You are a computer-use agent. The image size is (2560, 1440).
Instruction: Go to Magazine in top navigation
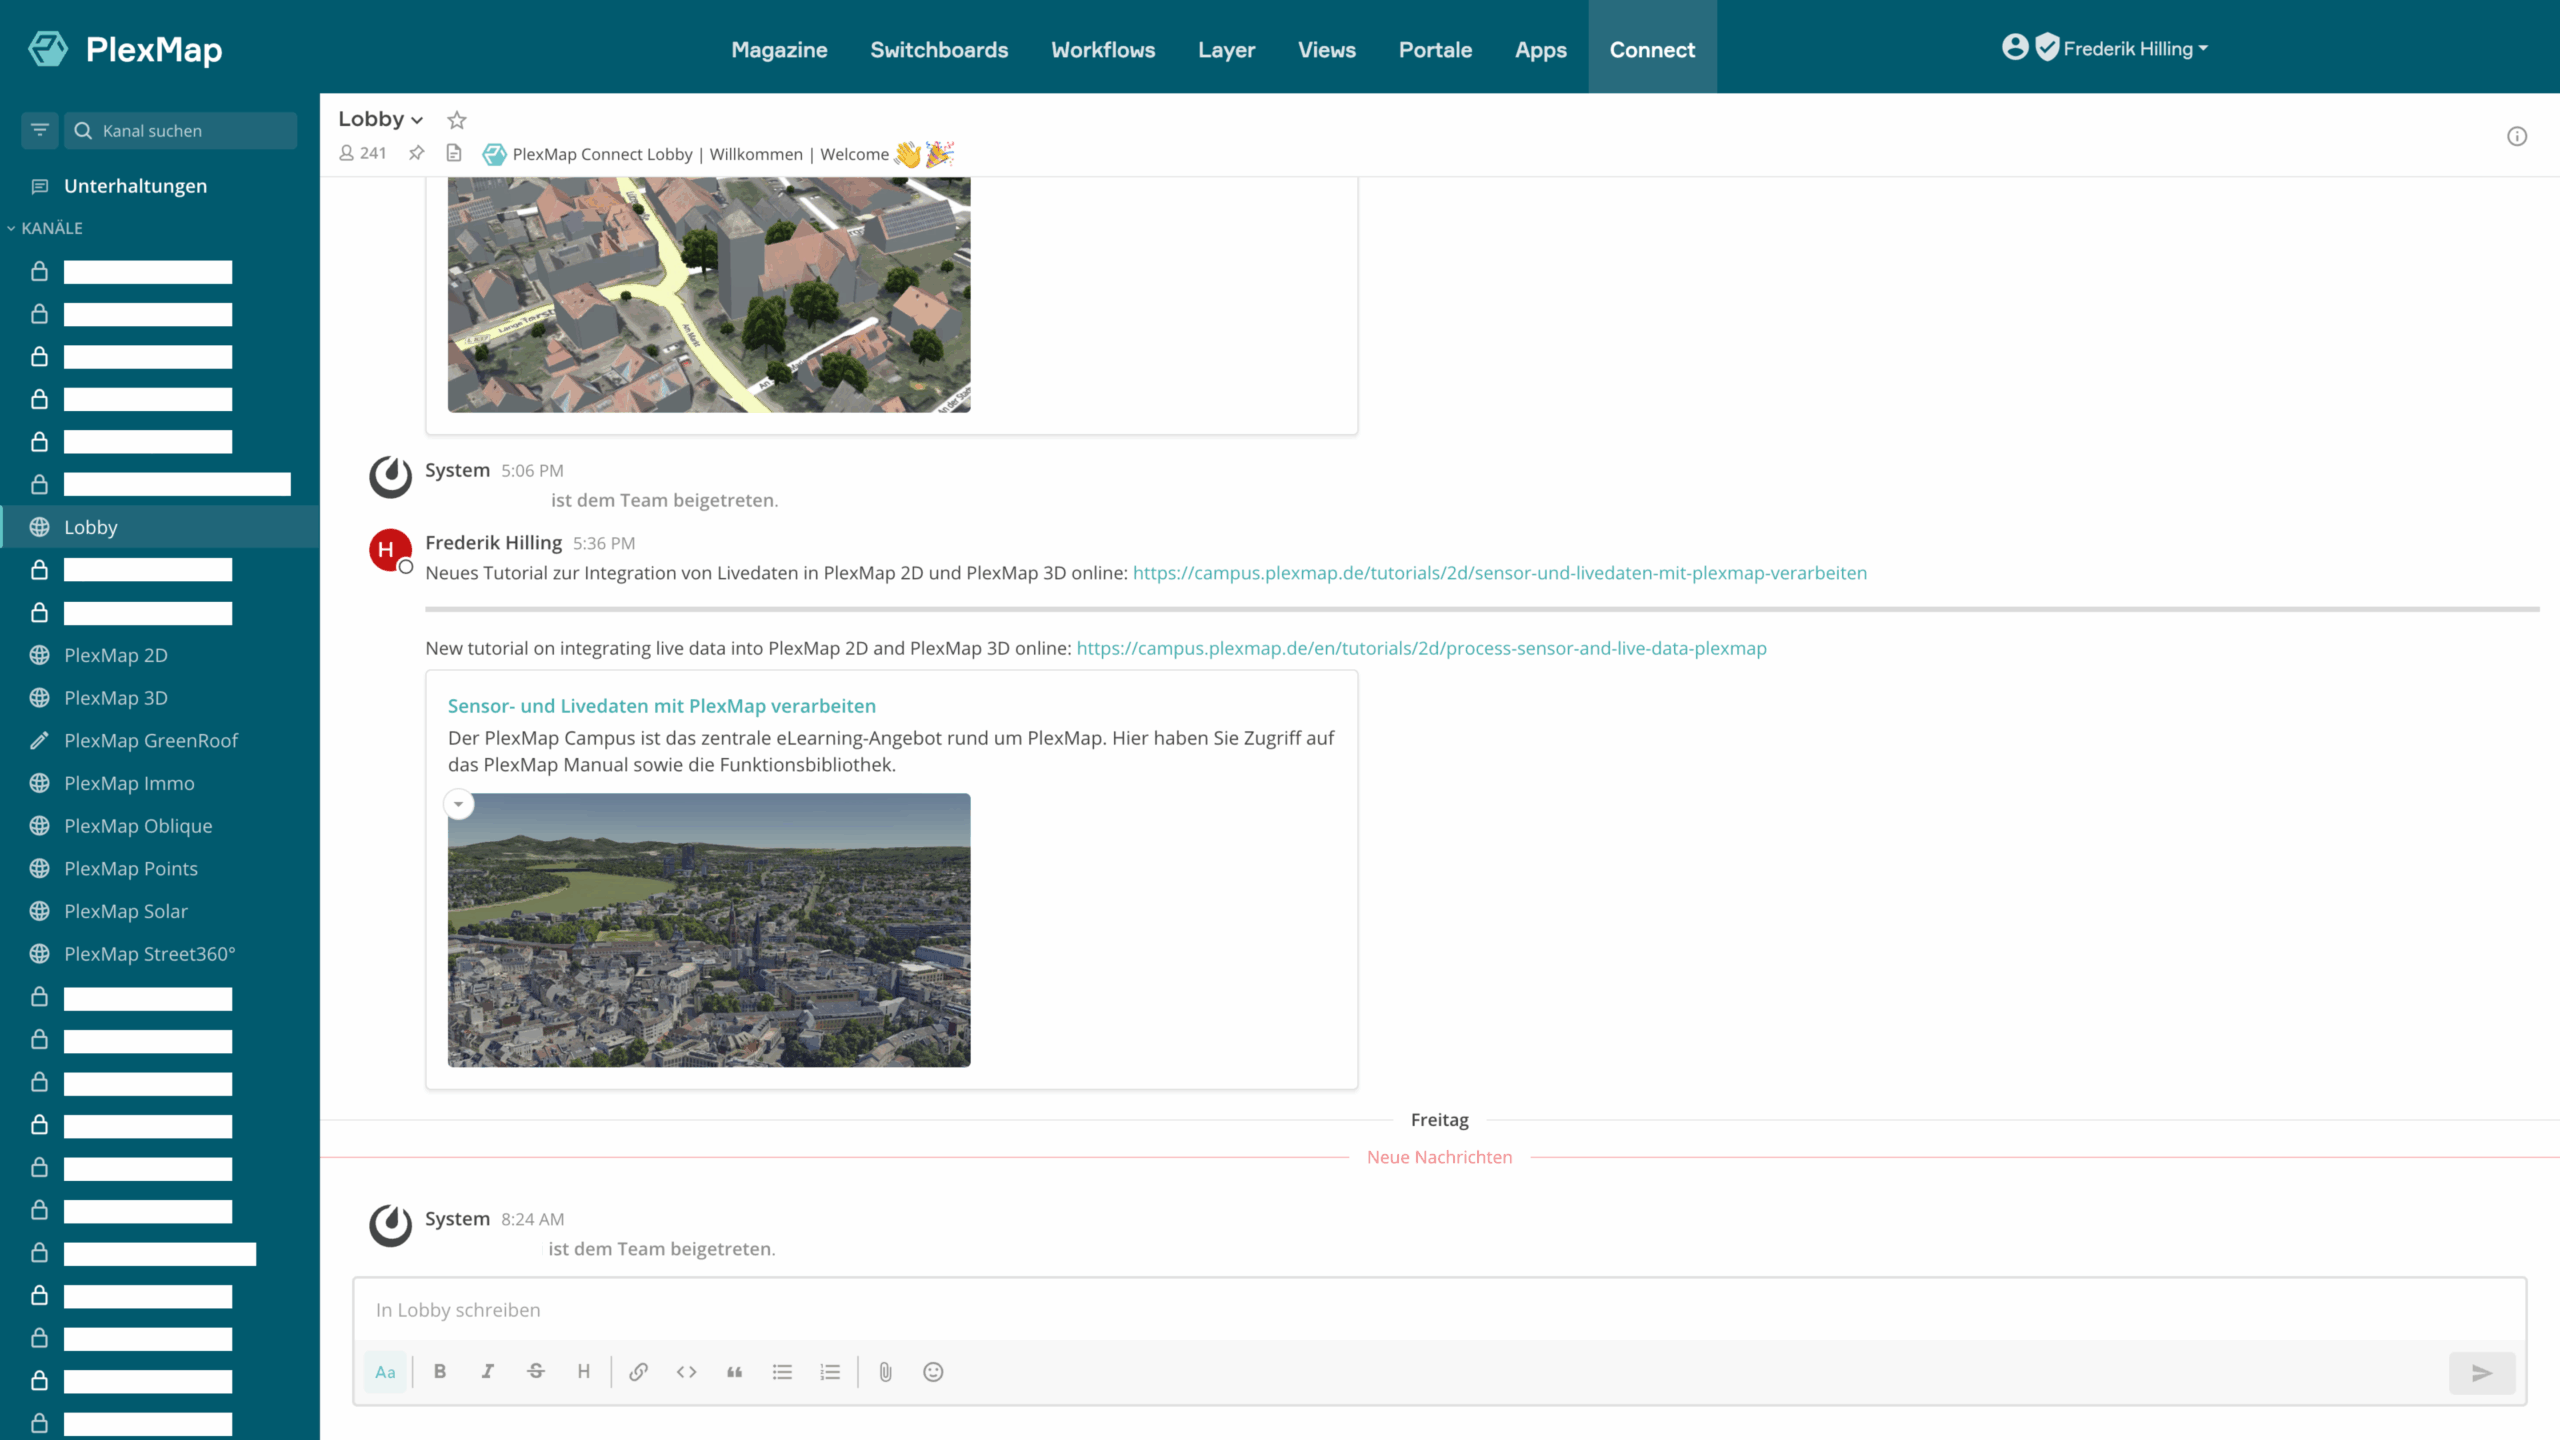[779, 49]
